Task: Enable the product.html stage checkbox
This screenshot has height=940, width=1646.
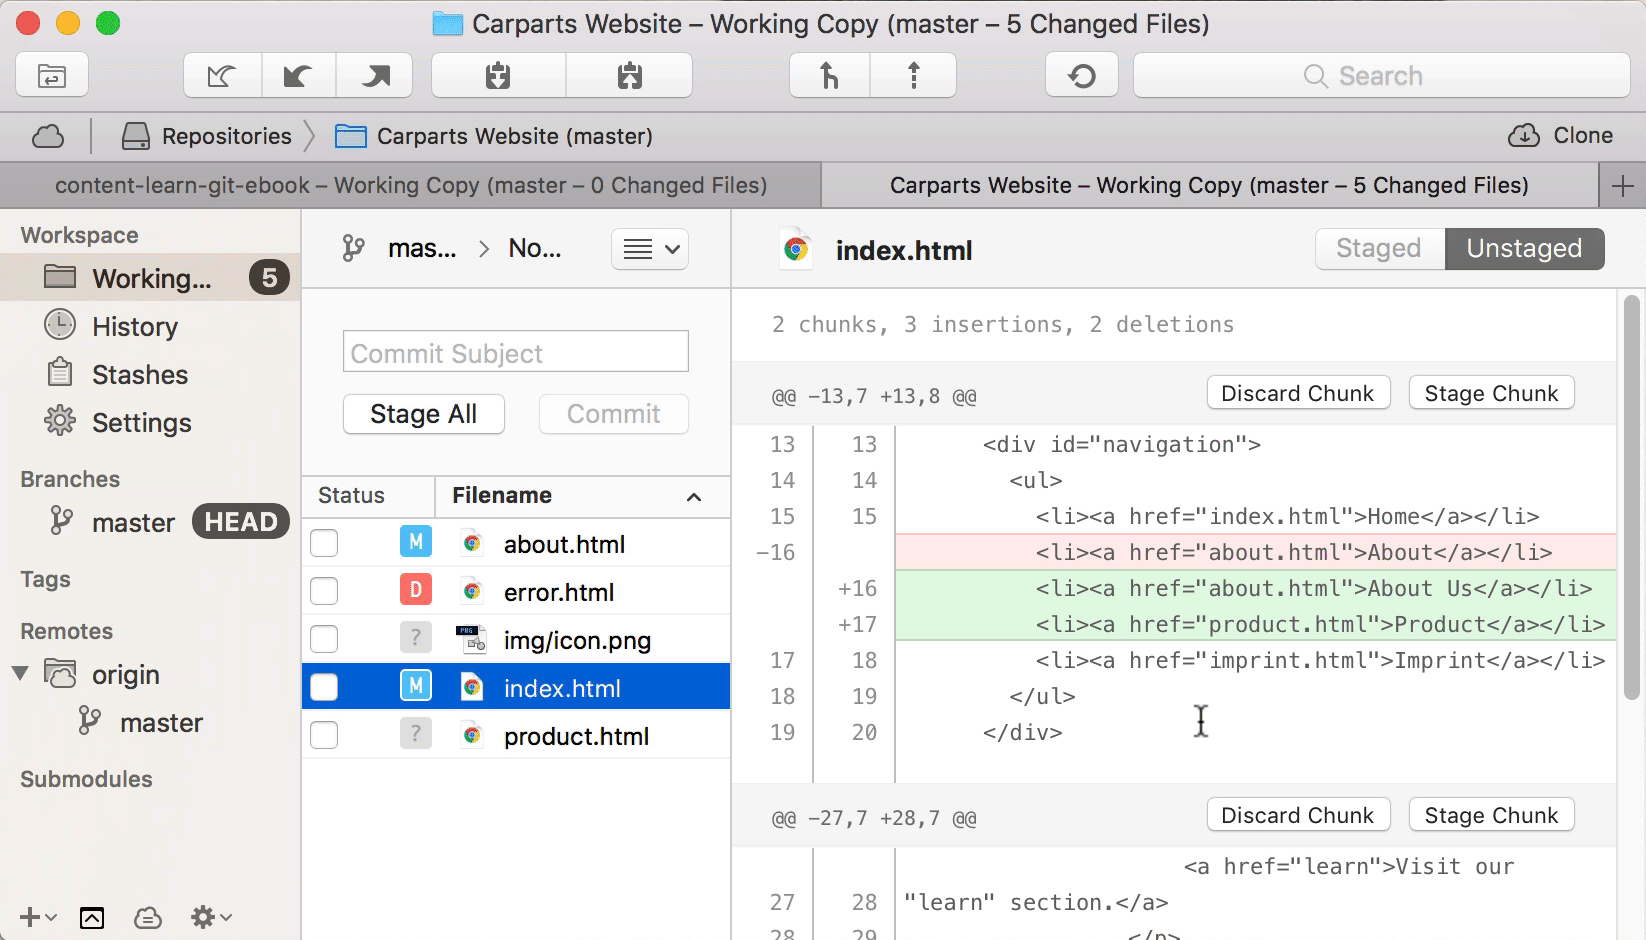Action: coord(324,735)
